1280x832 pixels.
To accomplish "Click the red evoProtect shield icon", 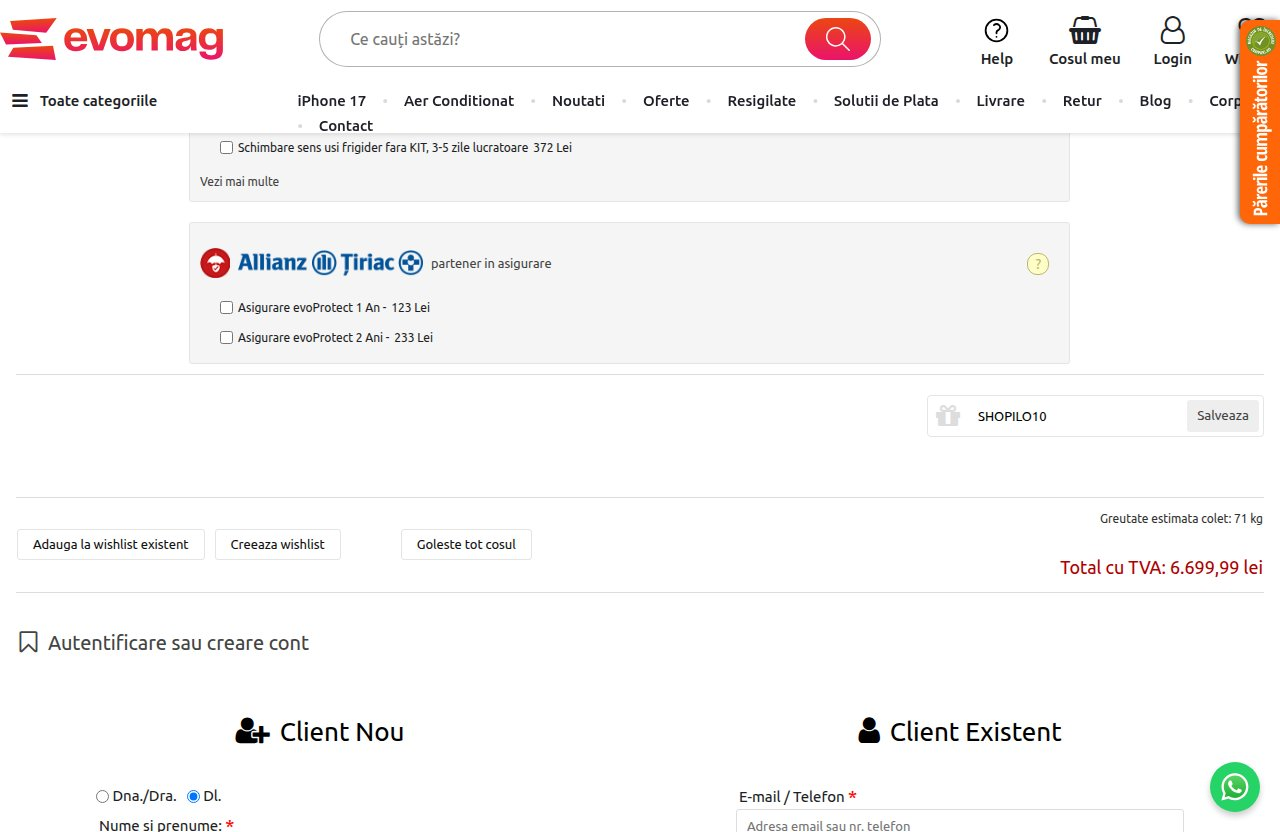I will [215, 263].
